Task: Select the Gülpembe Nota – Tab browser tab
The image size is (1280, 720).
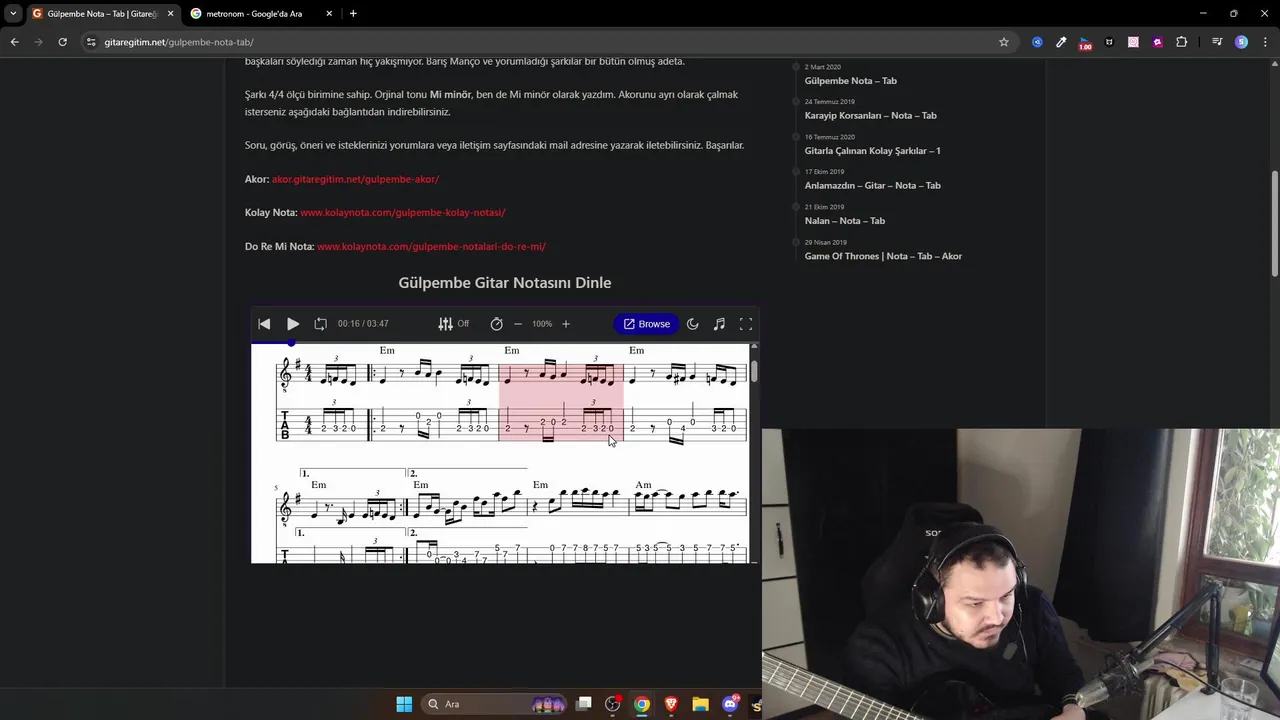Action: [x=102, y=14]
